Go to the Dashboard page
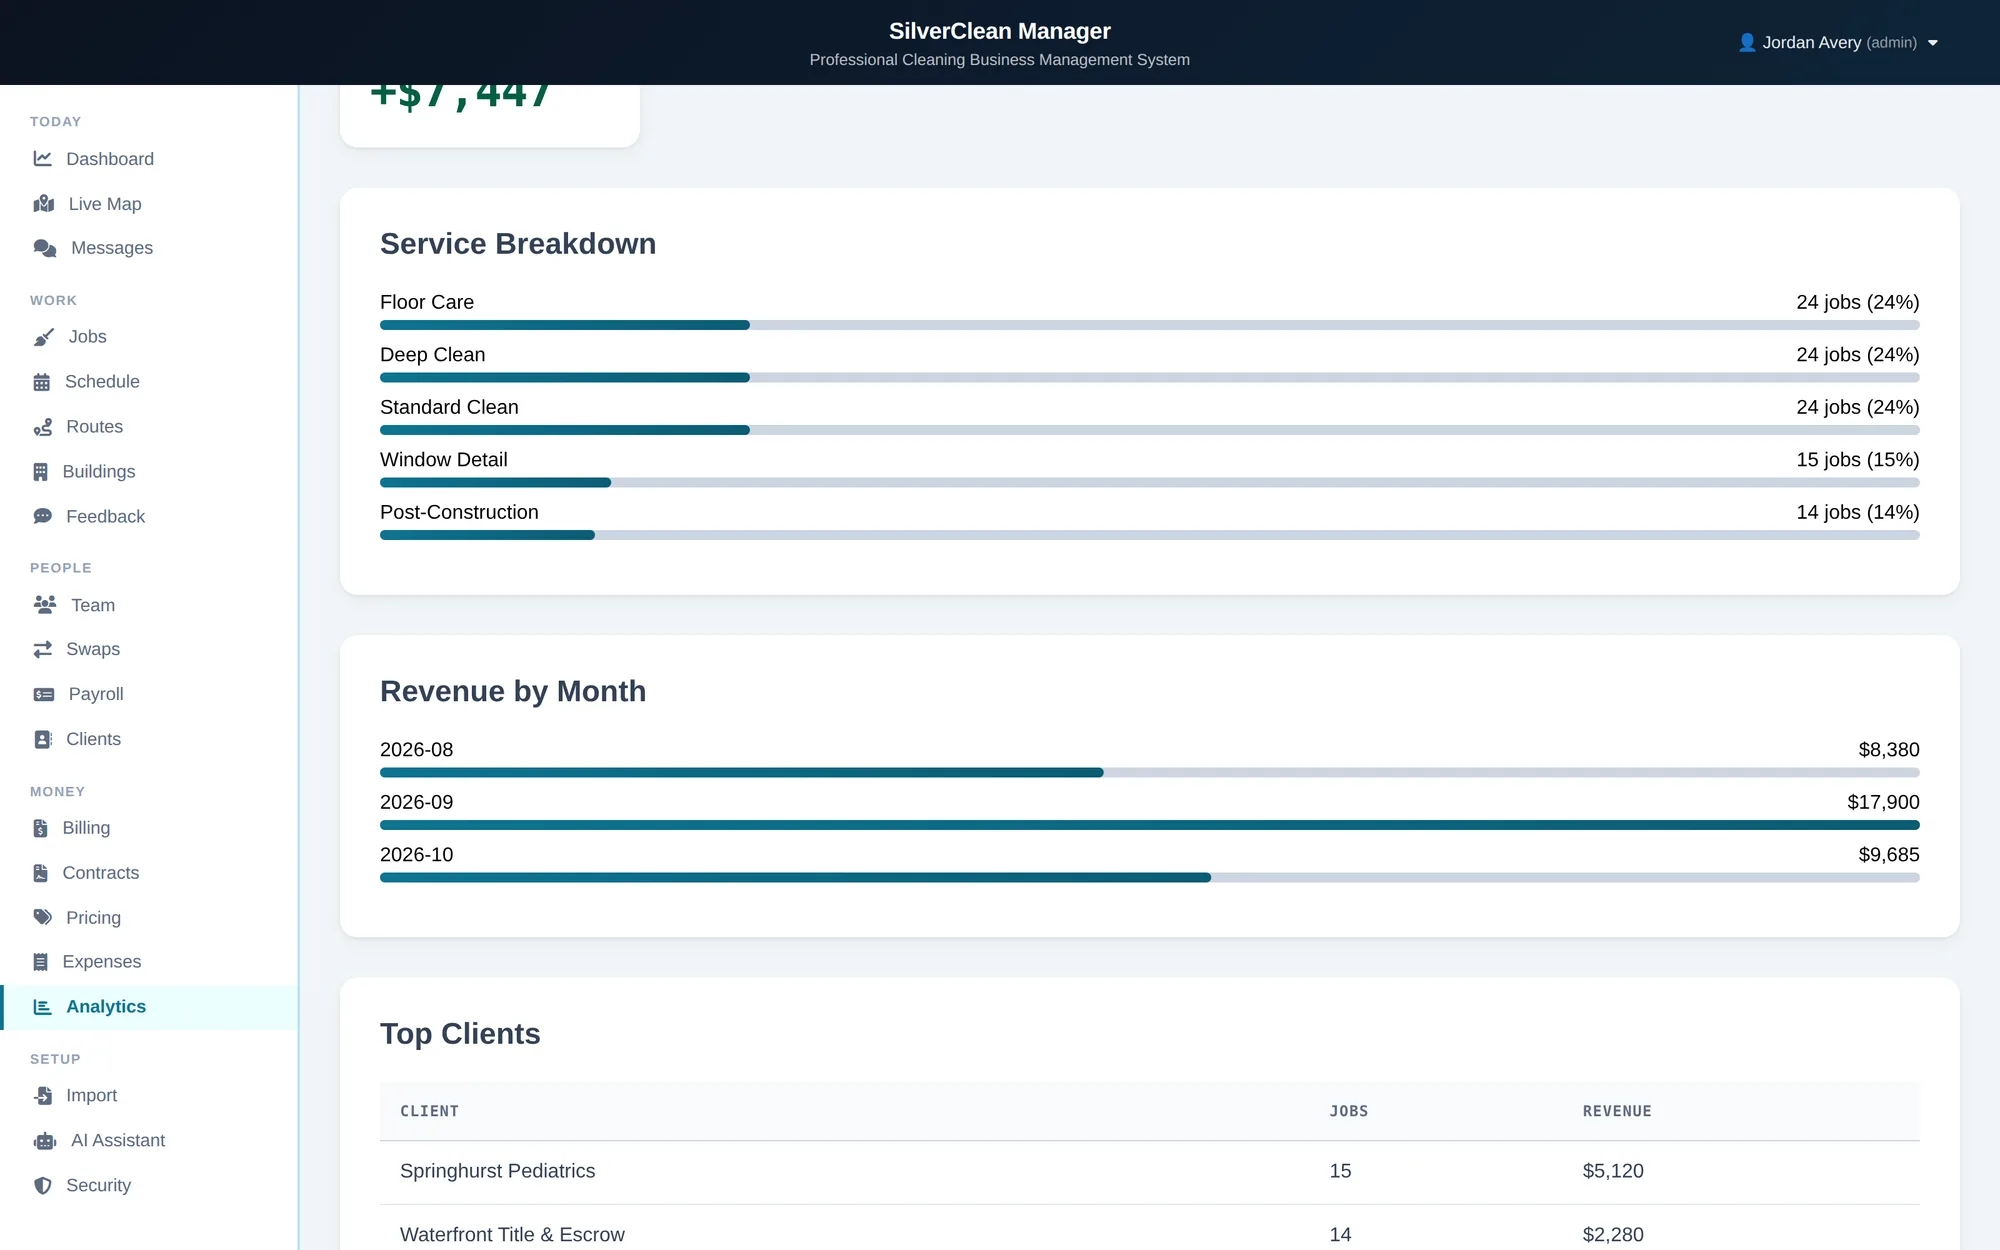 tap(150, 159)
